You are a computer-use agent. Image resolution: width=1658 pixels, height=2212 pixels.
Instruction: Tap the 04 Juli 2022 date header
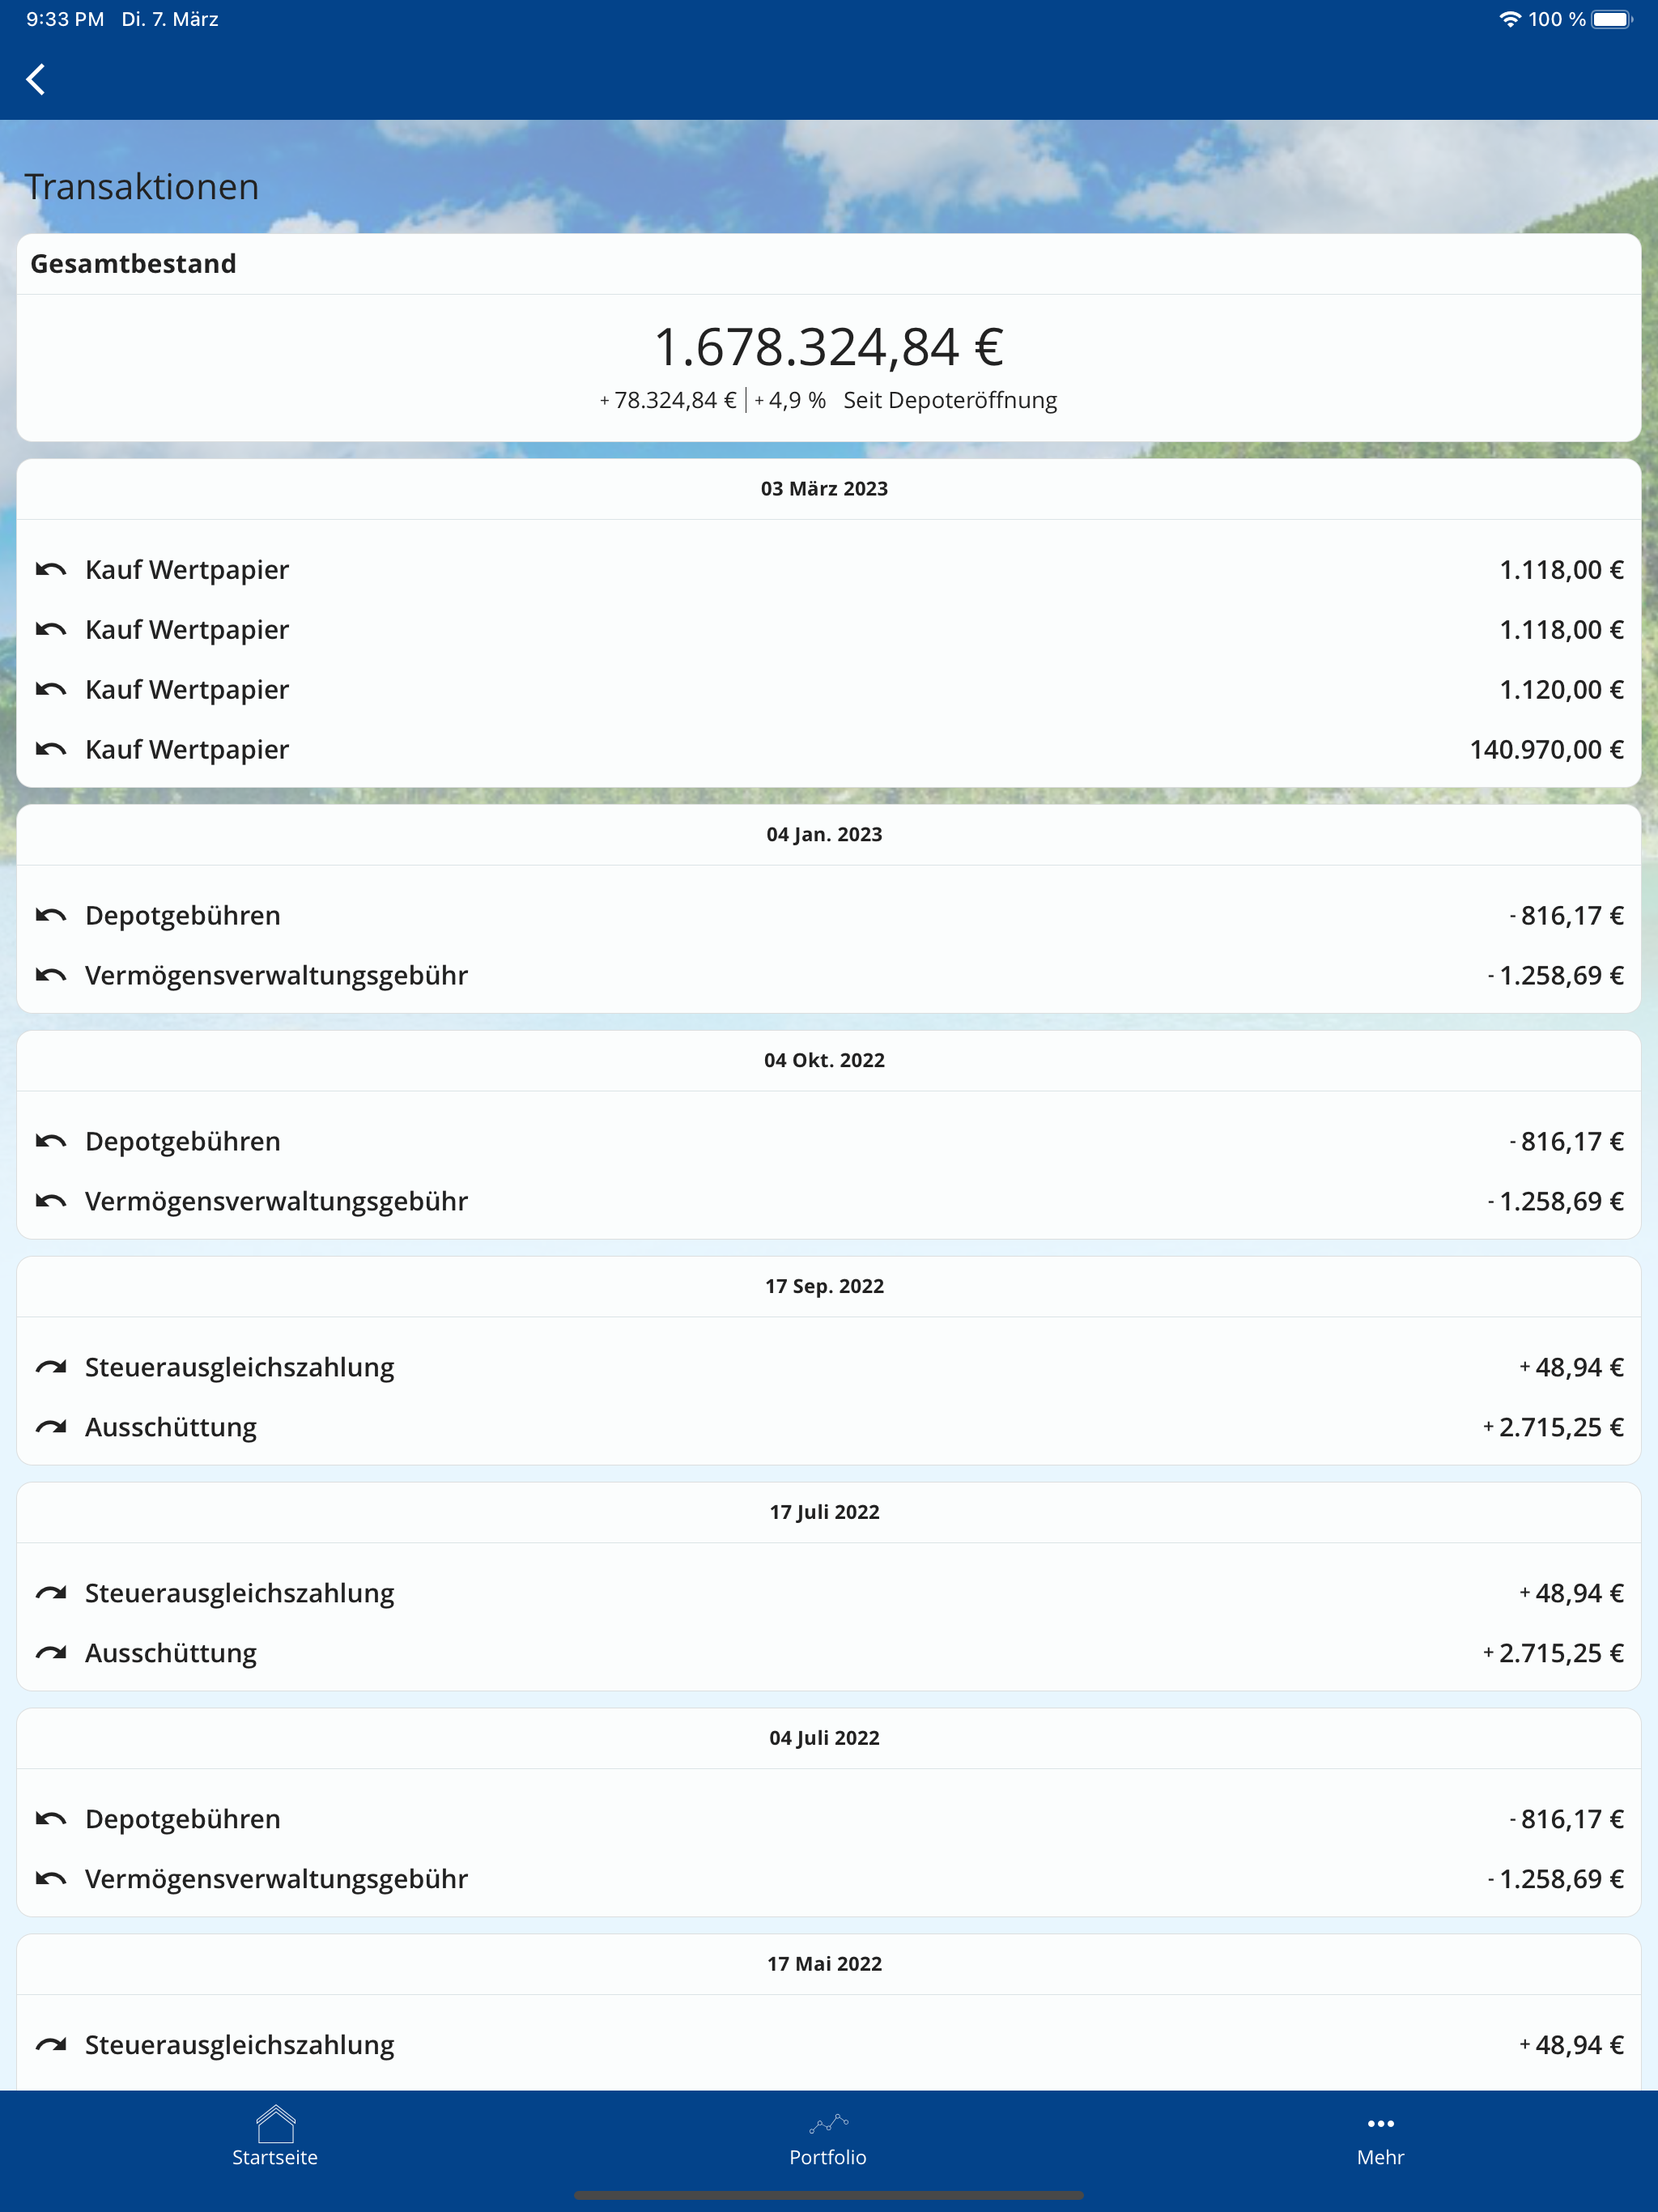coord(825,1739)
